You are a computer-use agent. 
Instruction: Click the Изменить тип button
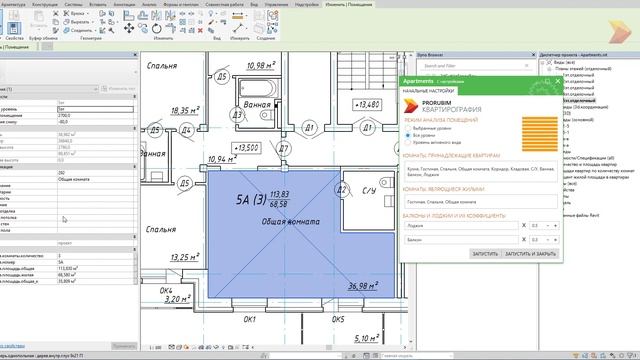(x=119, y=89)
